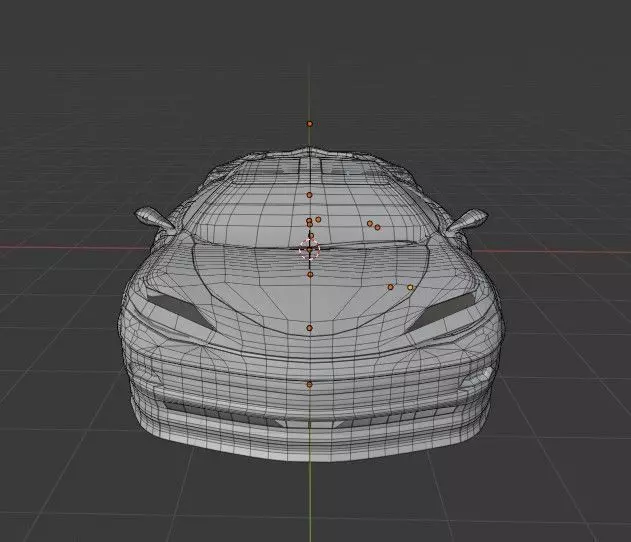Select the centerline vertex at hood's lower edge
This screenshot has width=631, height=542.
[x=309, y=328]
